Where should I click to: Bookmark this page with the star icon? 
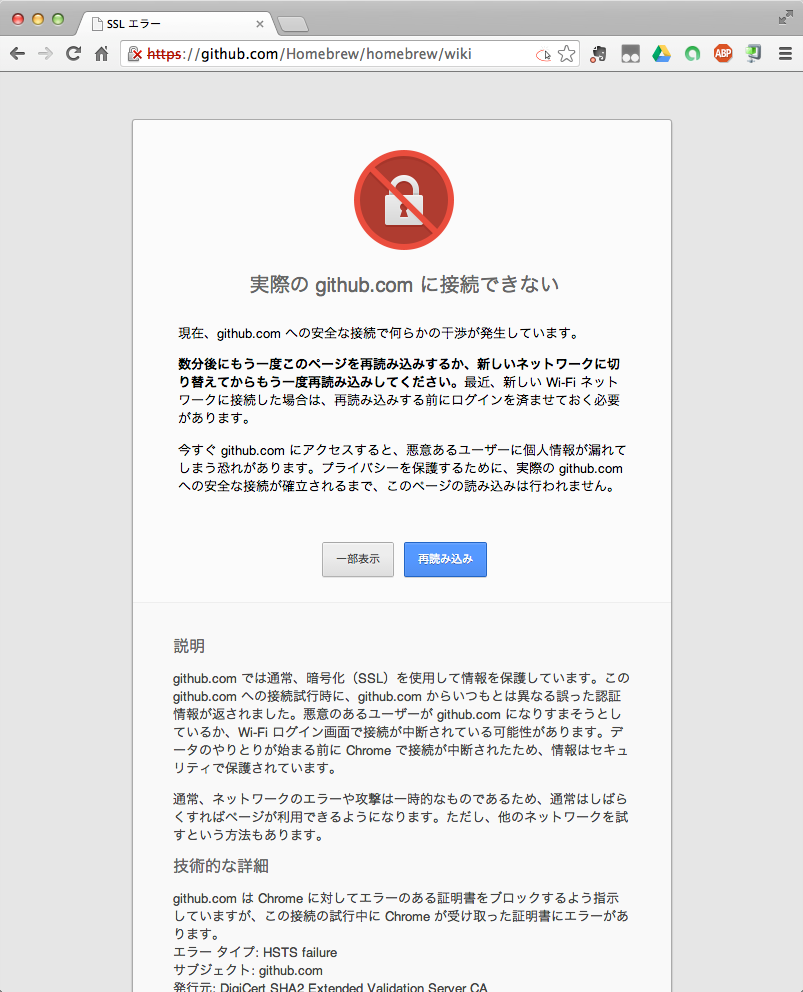click(566, 54)
